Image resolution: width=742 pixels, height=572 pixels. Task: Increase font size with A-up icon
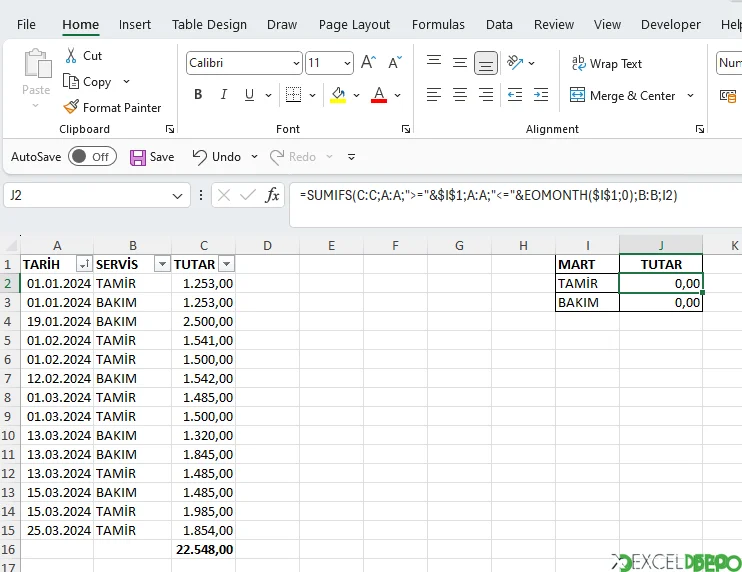pyautogui.click(x=368, y=62)
